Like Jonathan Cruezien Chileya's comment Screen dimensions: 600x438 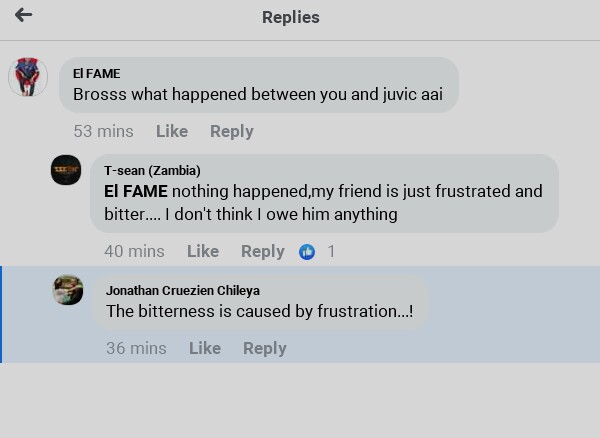point(205,348)
